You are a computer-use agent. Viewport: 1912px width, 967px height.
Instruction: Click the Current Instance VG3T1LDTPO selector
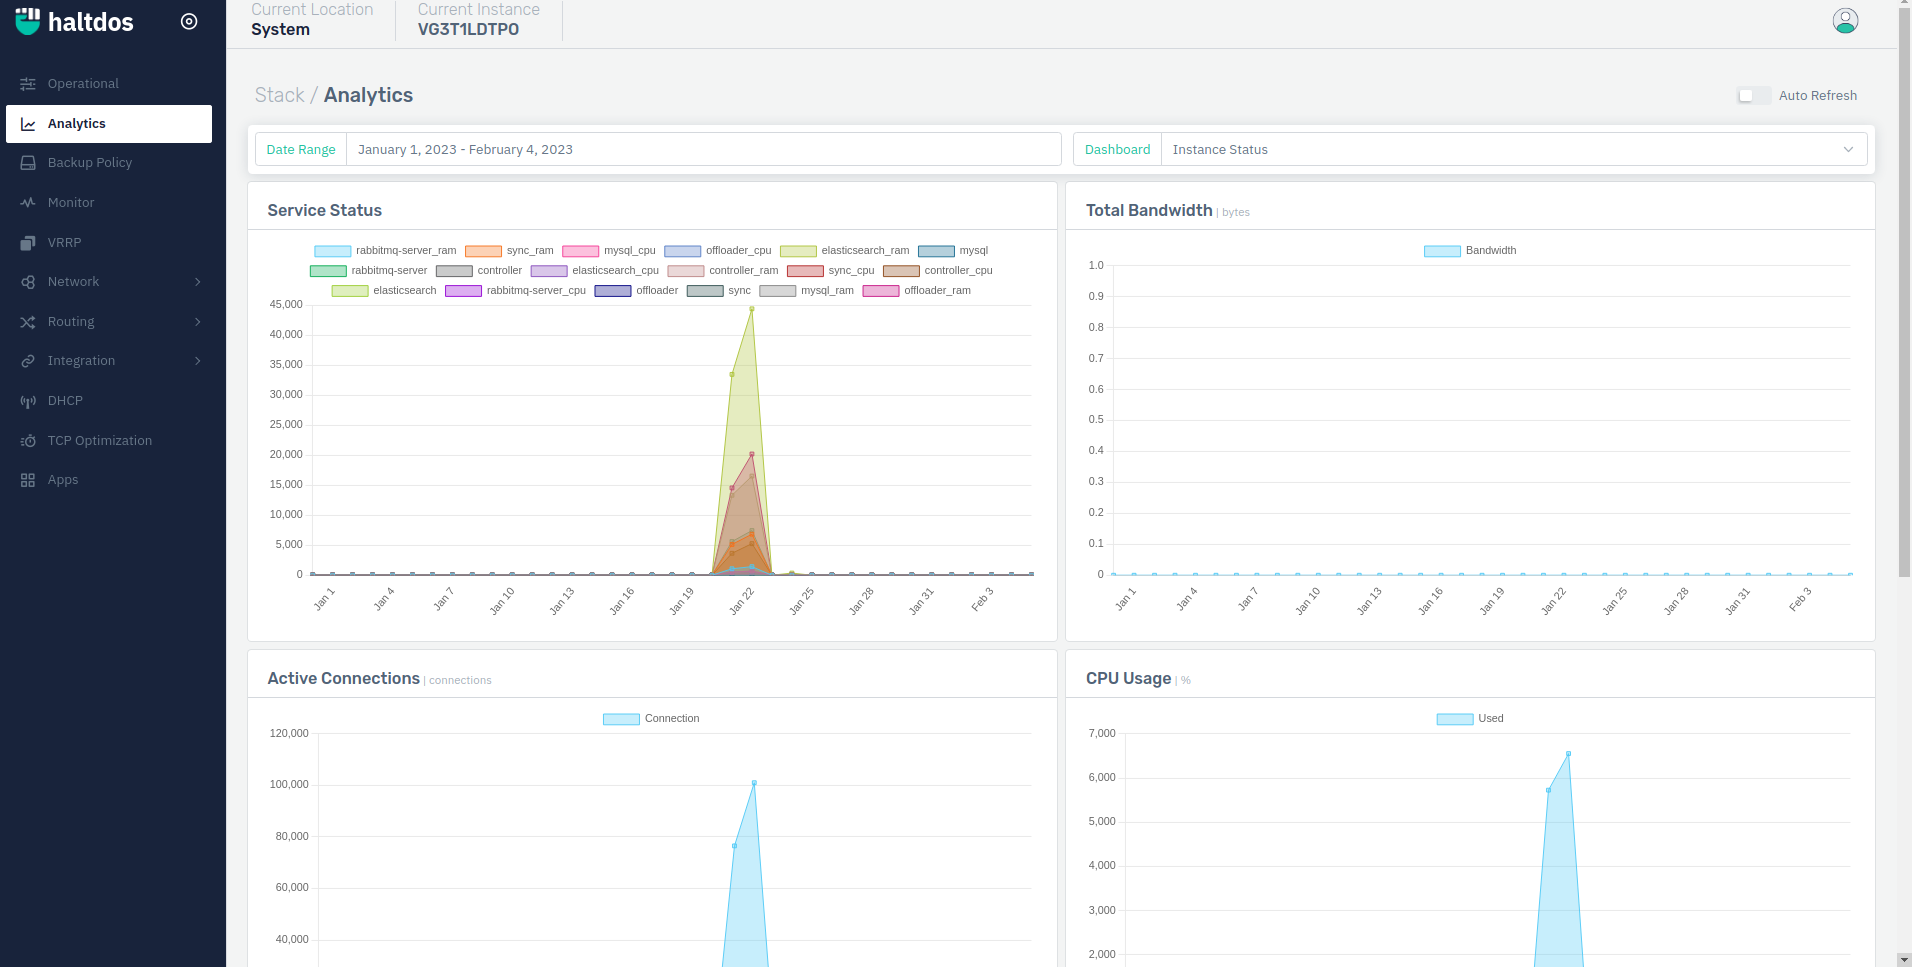[478, 20]
